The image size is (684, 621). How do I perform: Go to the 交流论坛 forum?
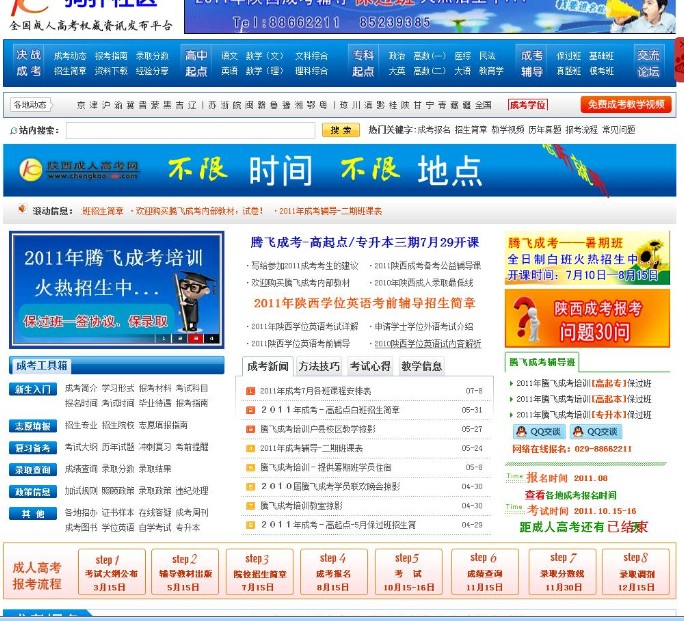pyautogui.click(x=648, y=63)
